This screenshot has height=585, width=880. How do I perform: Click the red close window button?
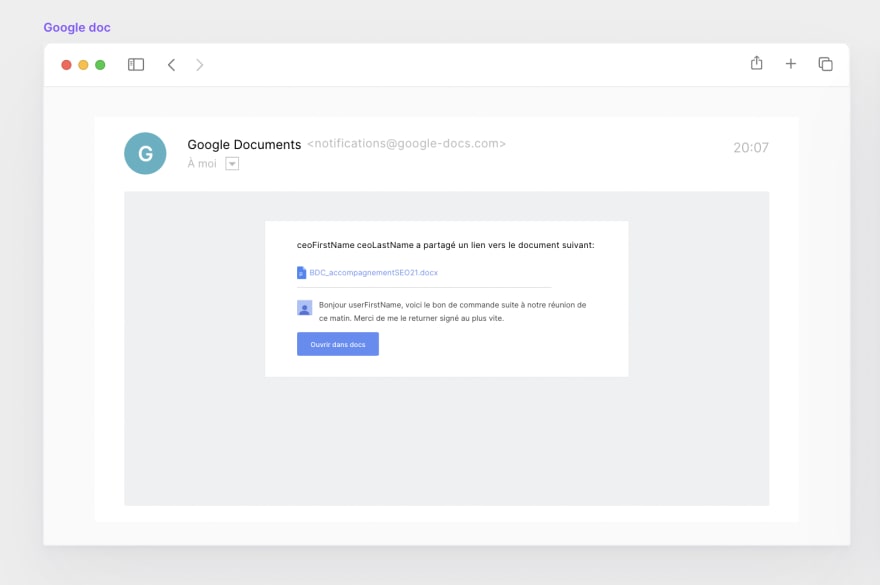pyautogui.click(x=66, y=65)
